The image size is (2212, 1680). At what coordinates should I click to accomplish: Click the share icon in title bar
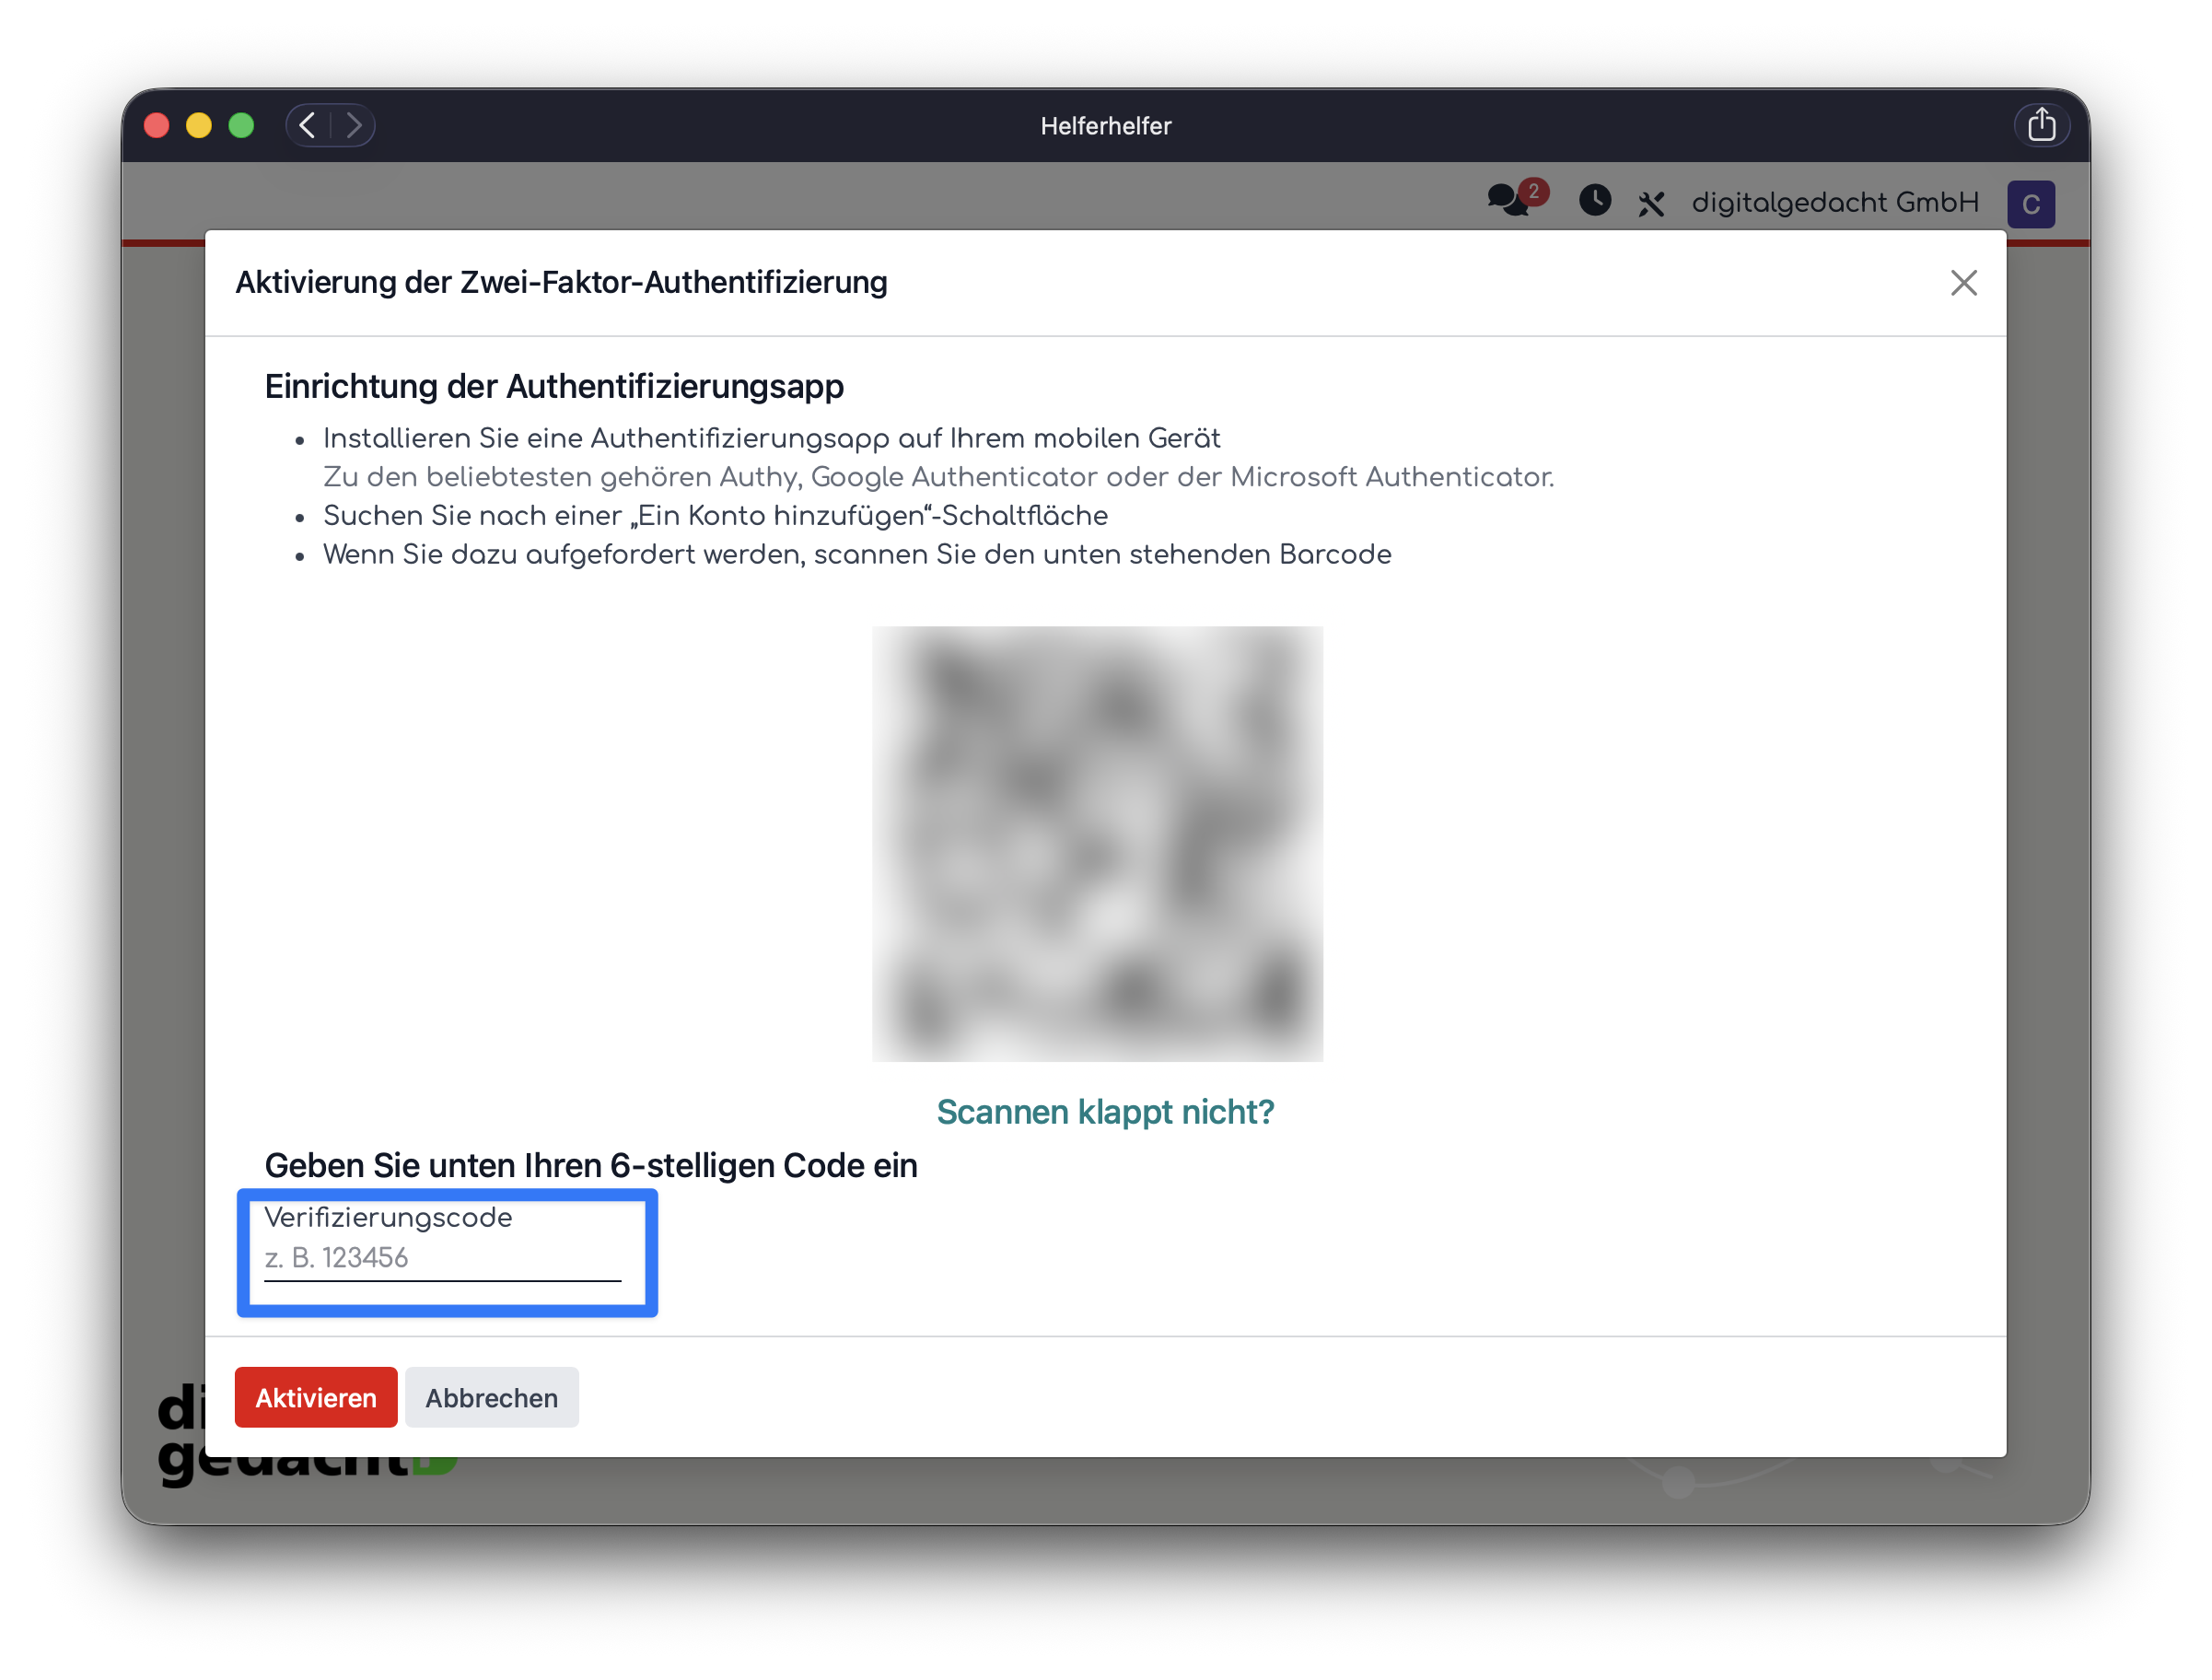(x=2041, y=125)
